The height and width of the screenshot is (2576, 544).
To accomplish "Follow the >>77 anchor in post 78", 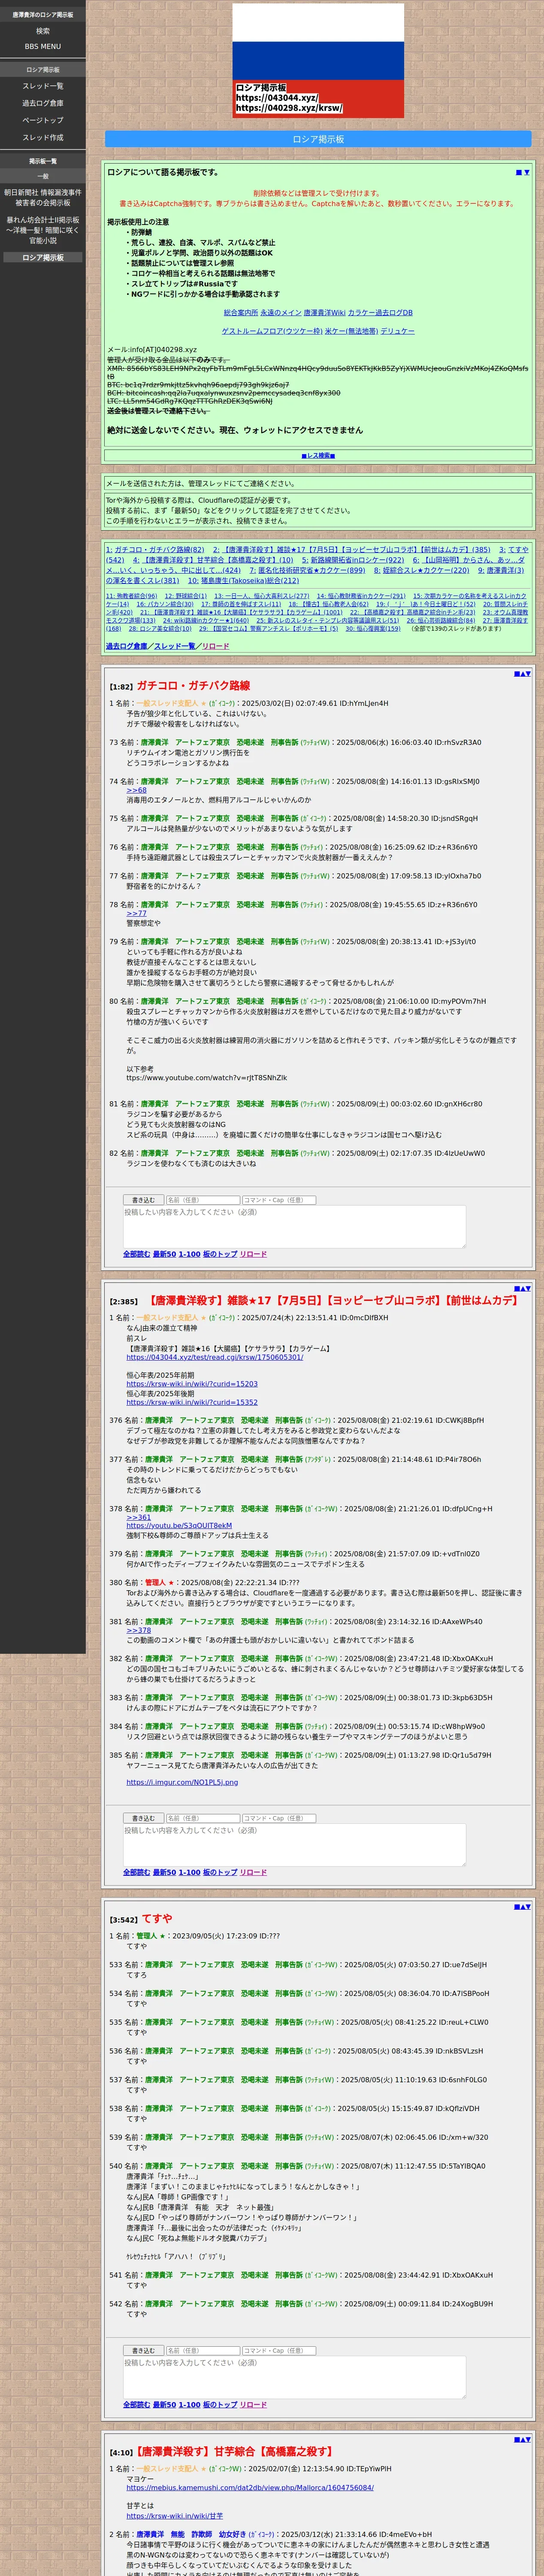I will coord(136,913).
